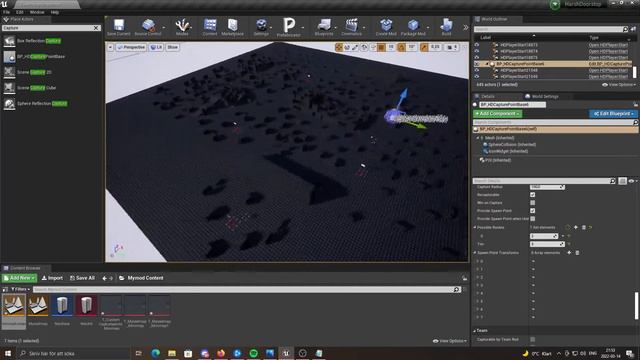Select the scale gizmo mode in viewport
Screen dimensions: 640x360
coord(355,47)
